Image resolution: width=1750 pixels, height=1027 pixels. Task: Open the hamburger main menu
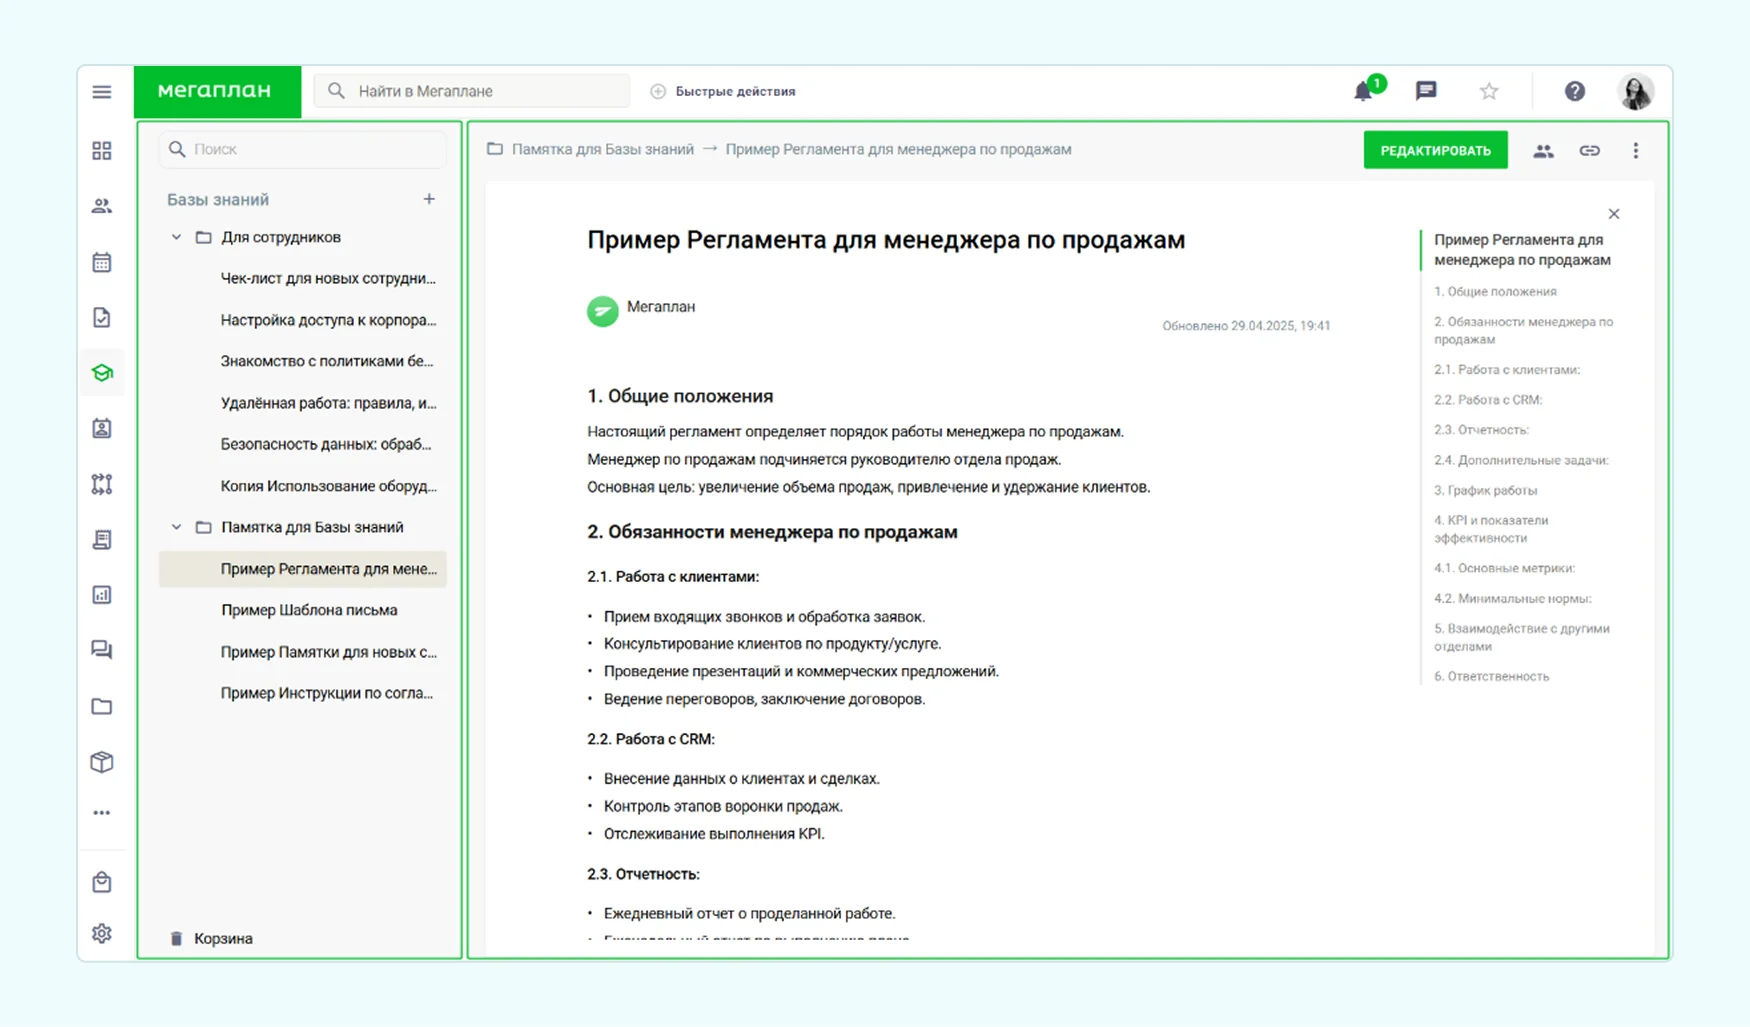pos(102,92)
